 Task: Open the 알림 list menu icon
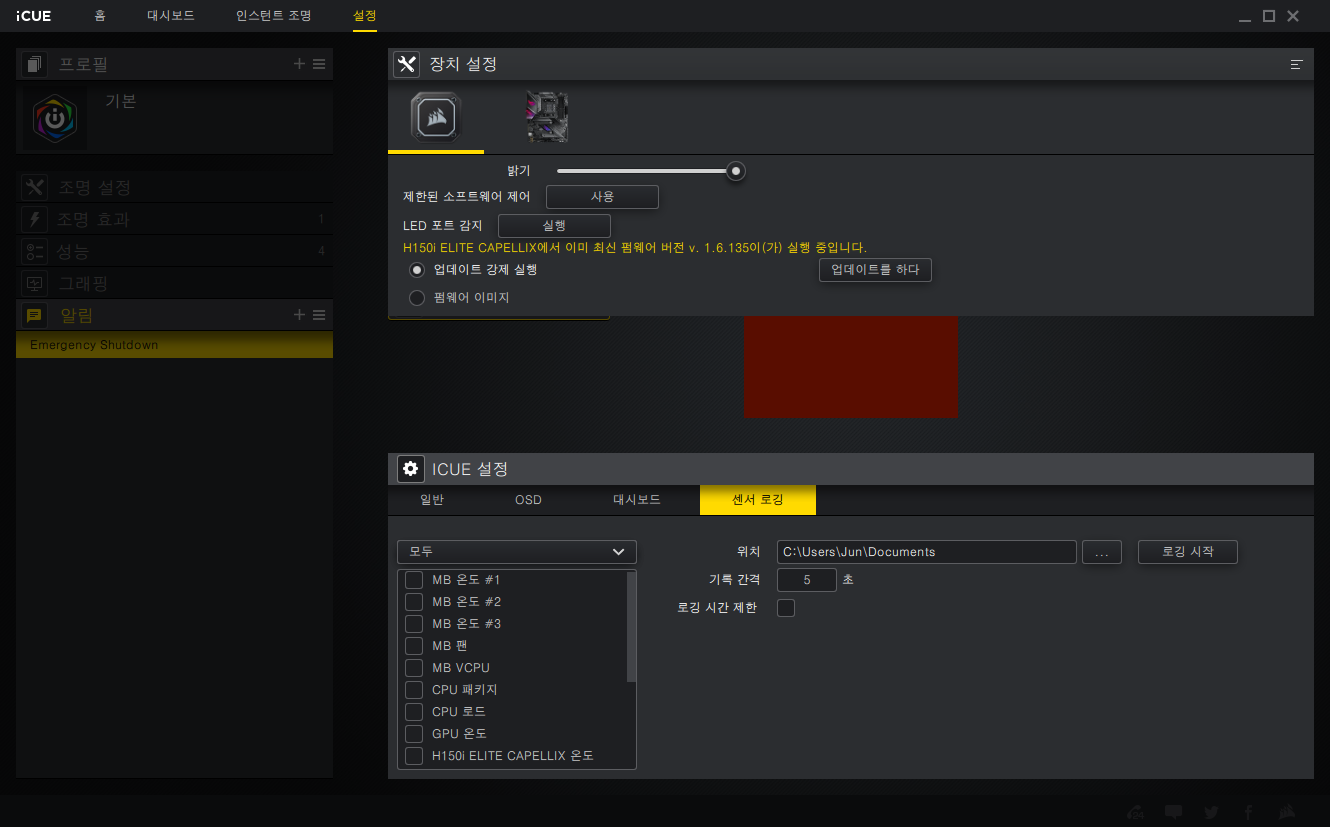(319, 315)
